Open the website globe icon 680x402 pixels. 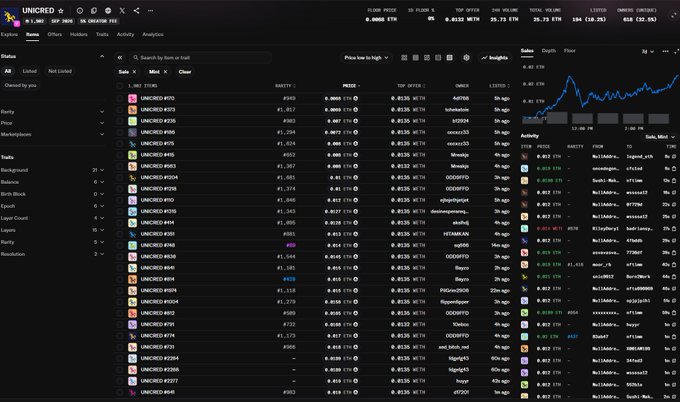108,10
